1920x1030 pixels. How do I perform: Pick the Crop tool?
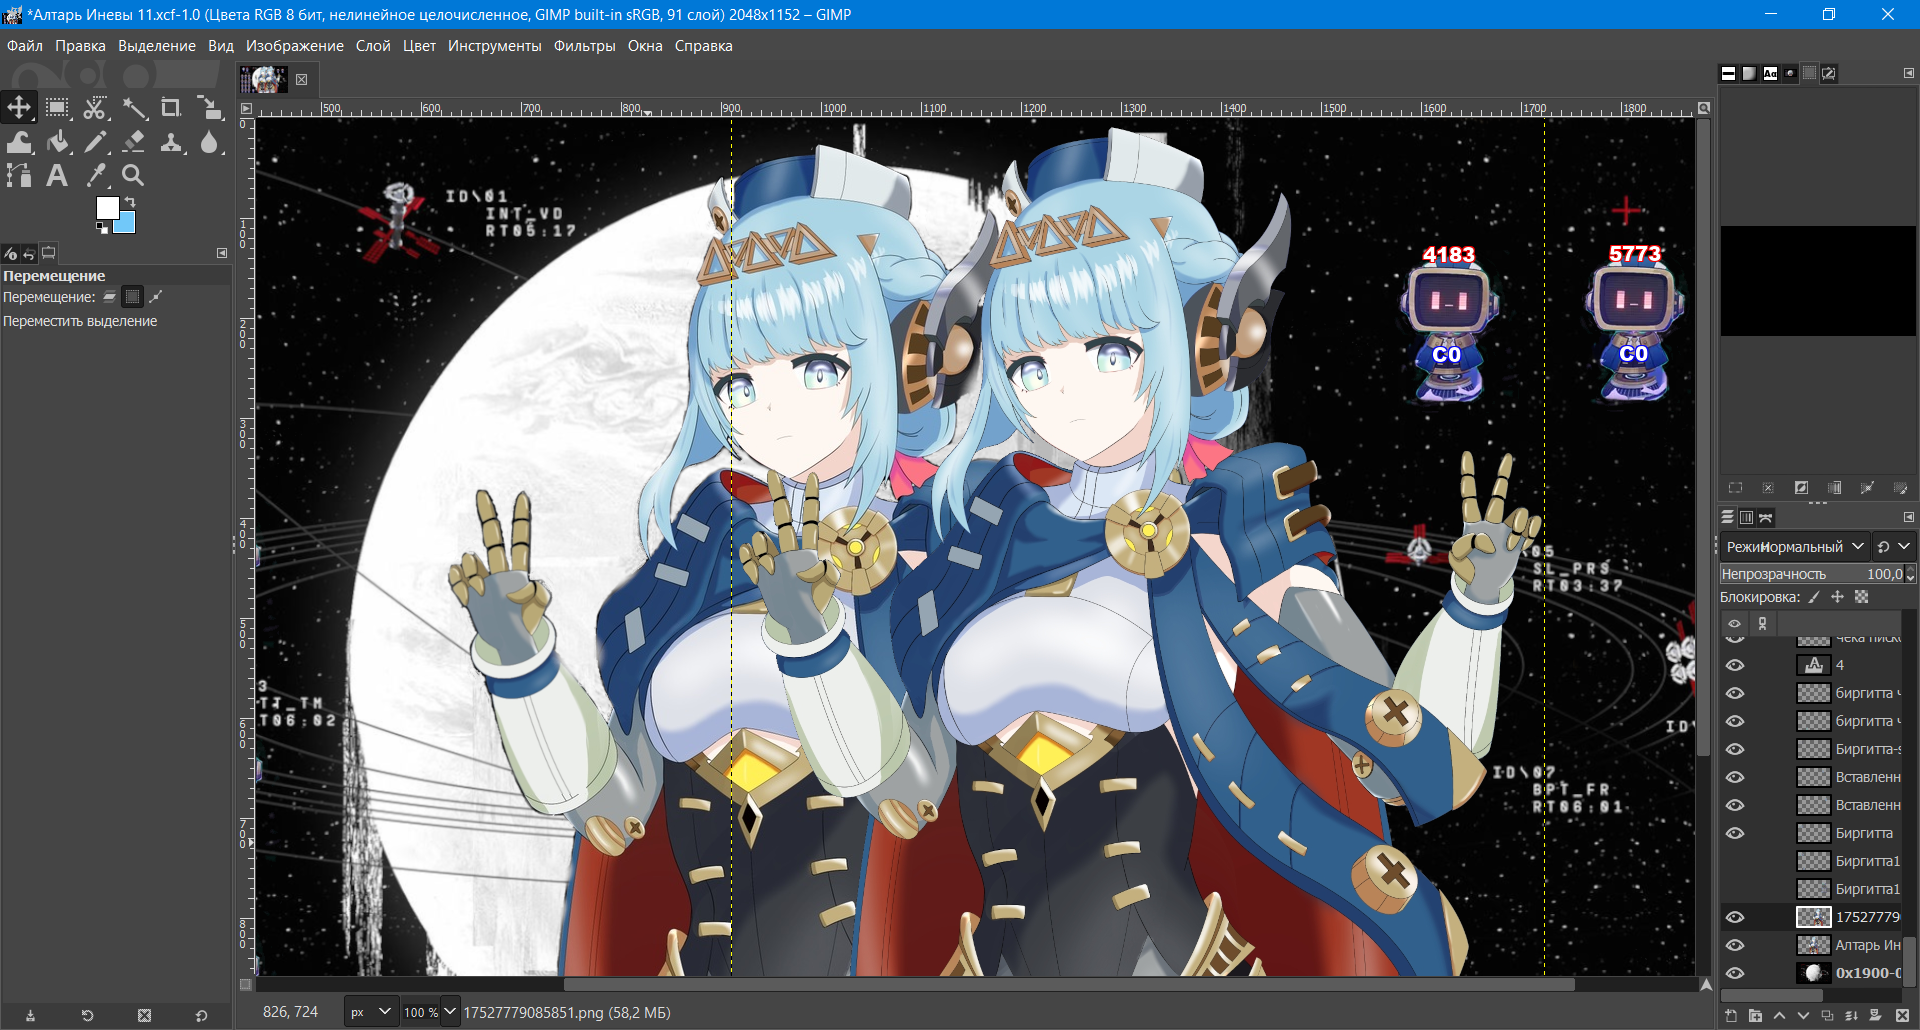coord(171,107)
